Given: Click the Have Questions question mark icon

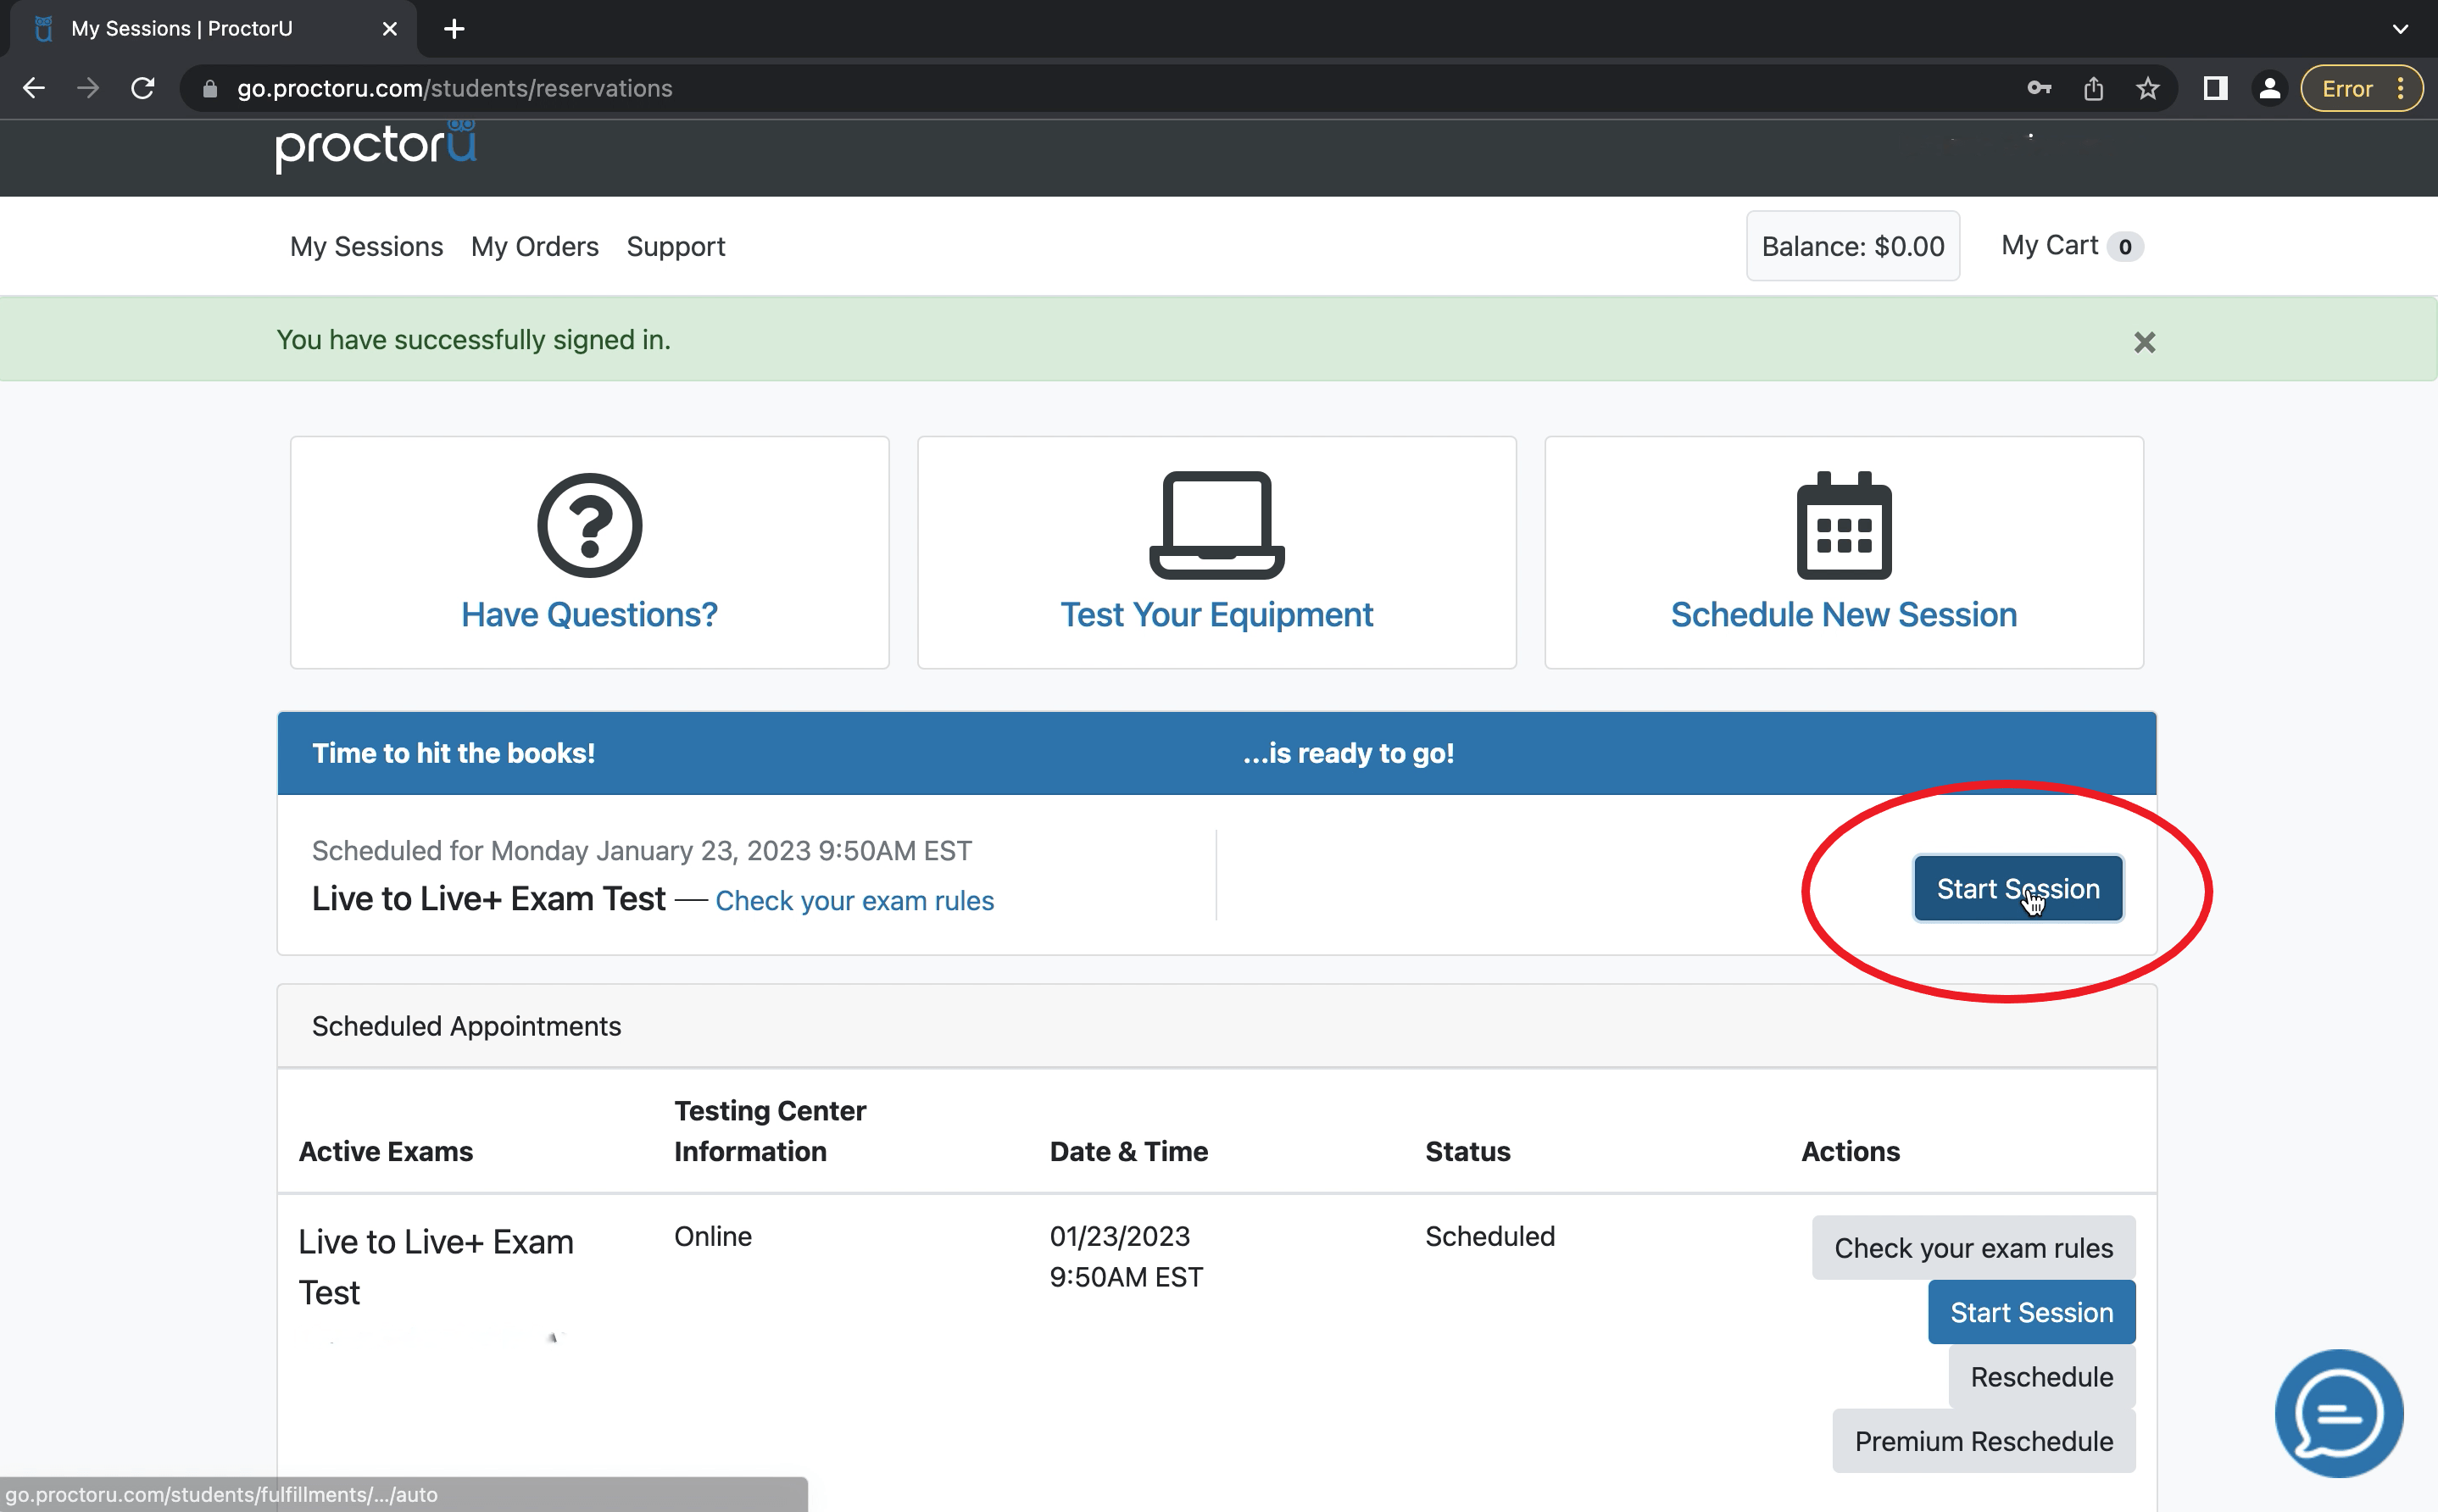Looking at the screenshot, I should (589, 525).
